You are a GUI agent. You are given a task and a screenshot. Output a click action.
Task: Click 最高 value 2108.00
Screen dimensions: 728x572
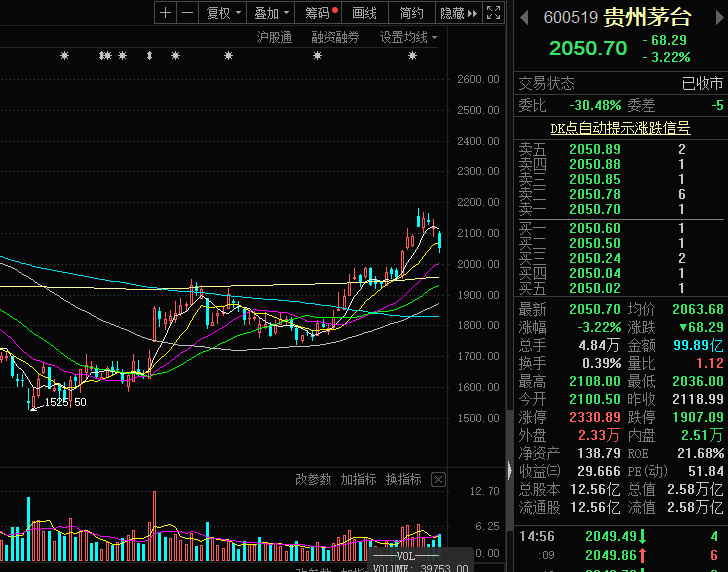pyautogui.click(x=595, y=382)
